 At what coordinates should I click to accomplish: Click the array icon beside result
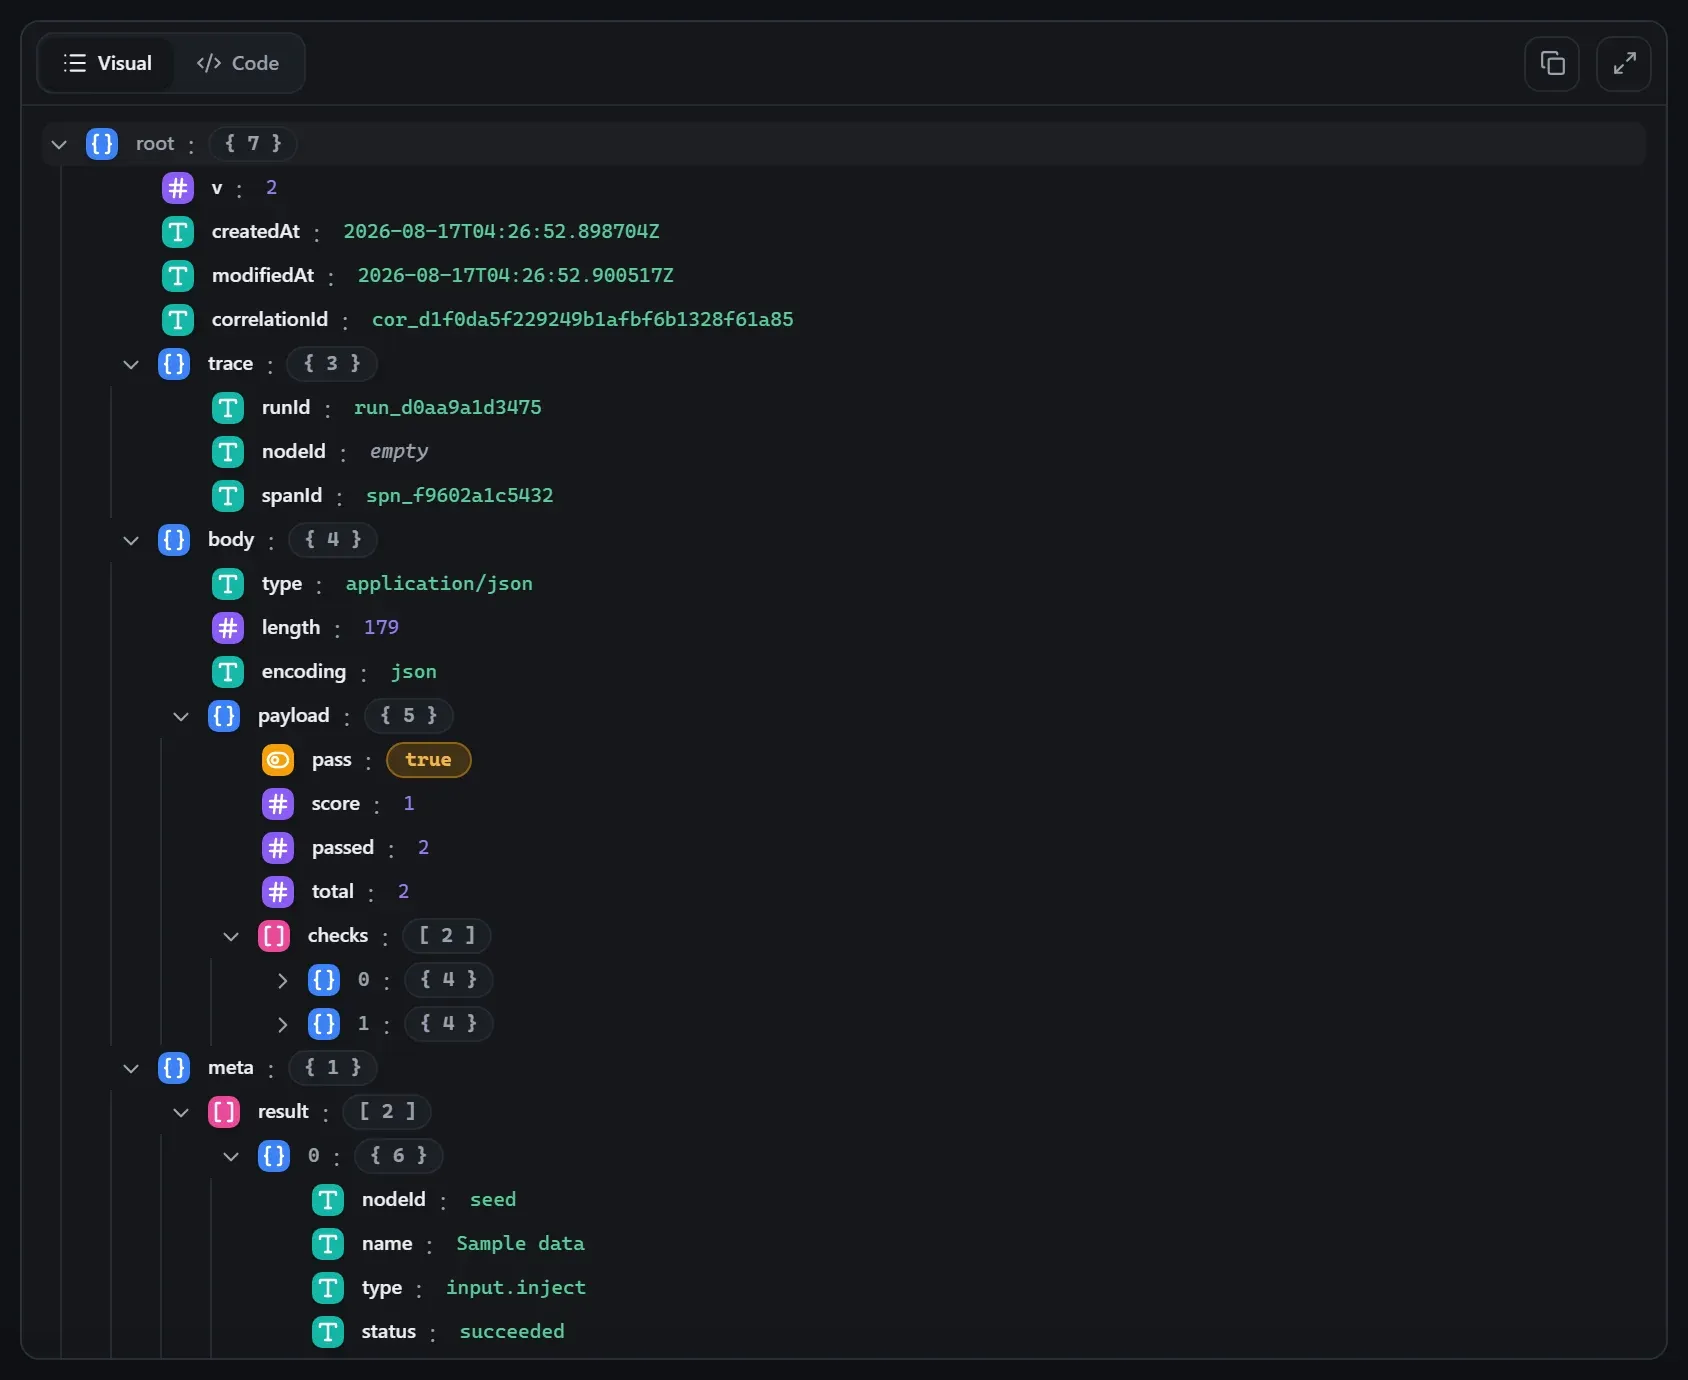(224, 1112)
